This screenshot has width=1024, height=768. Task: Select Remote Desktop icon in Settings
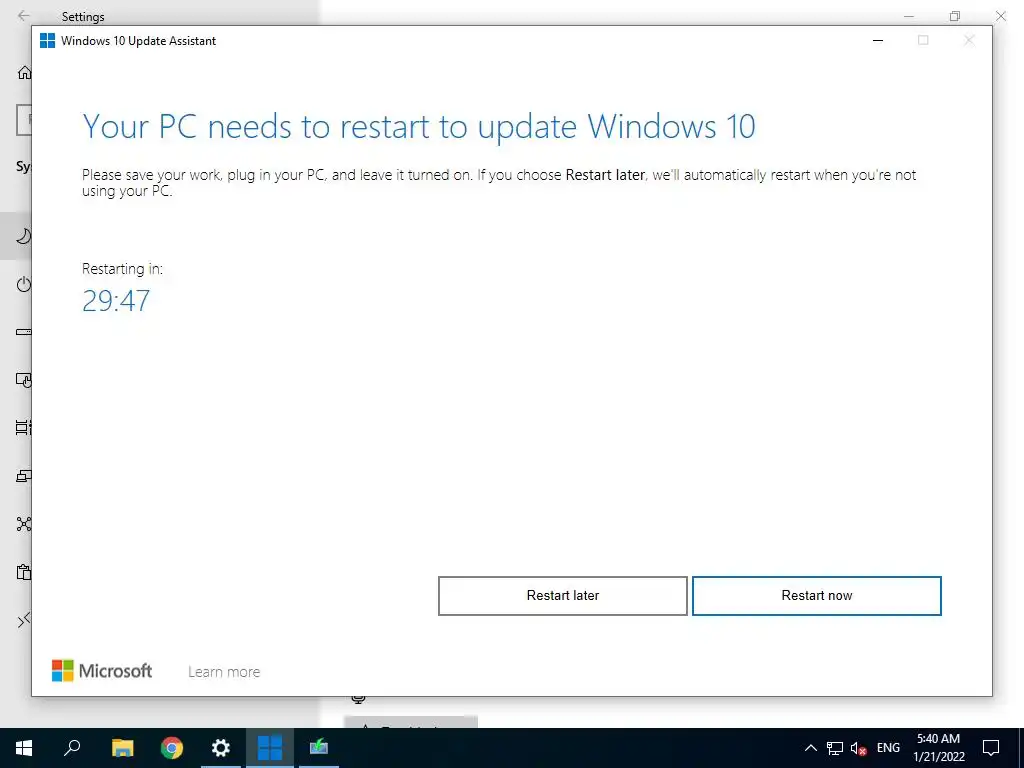(24, 620)
